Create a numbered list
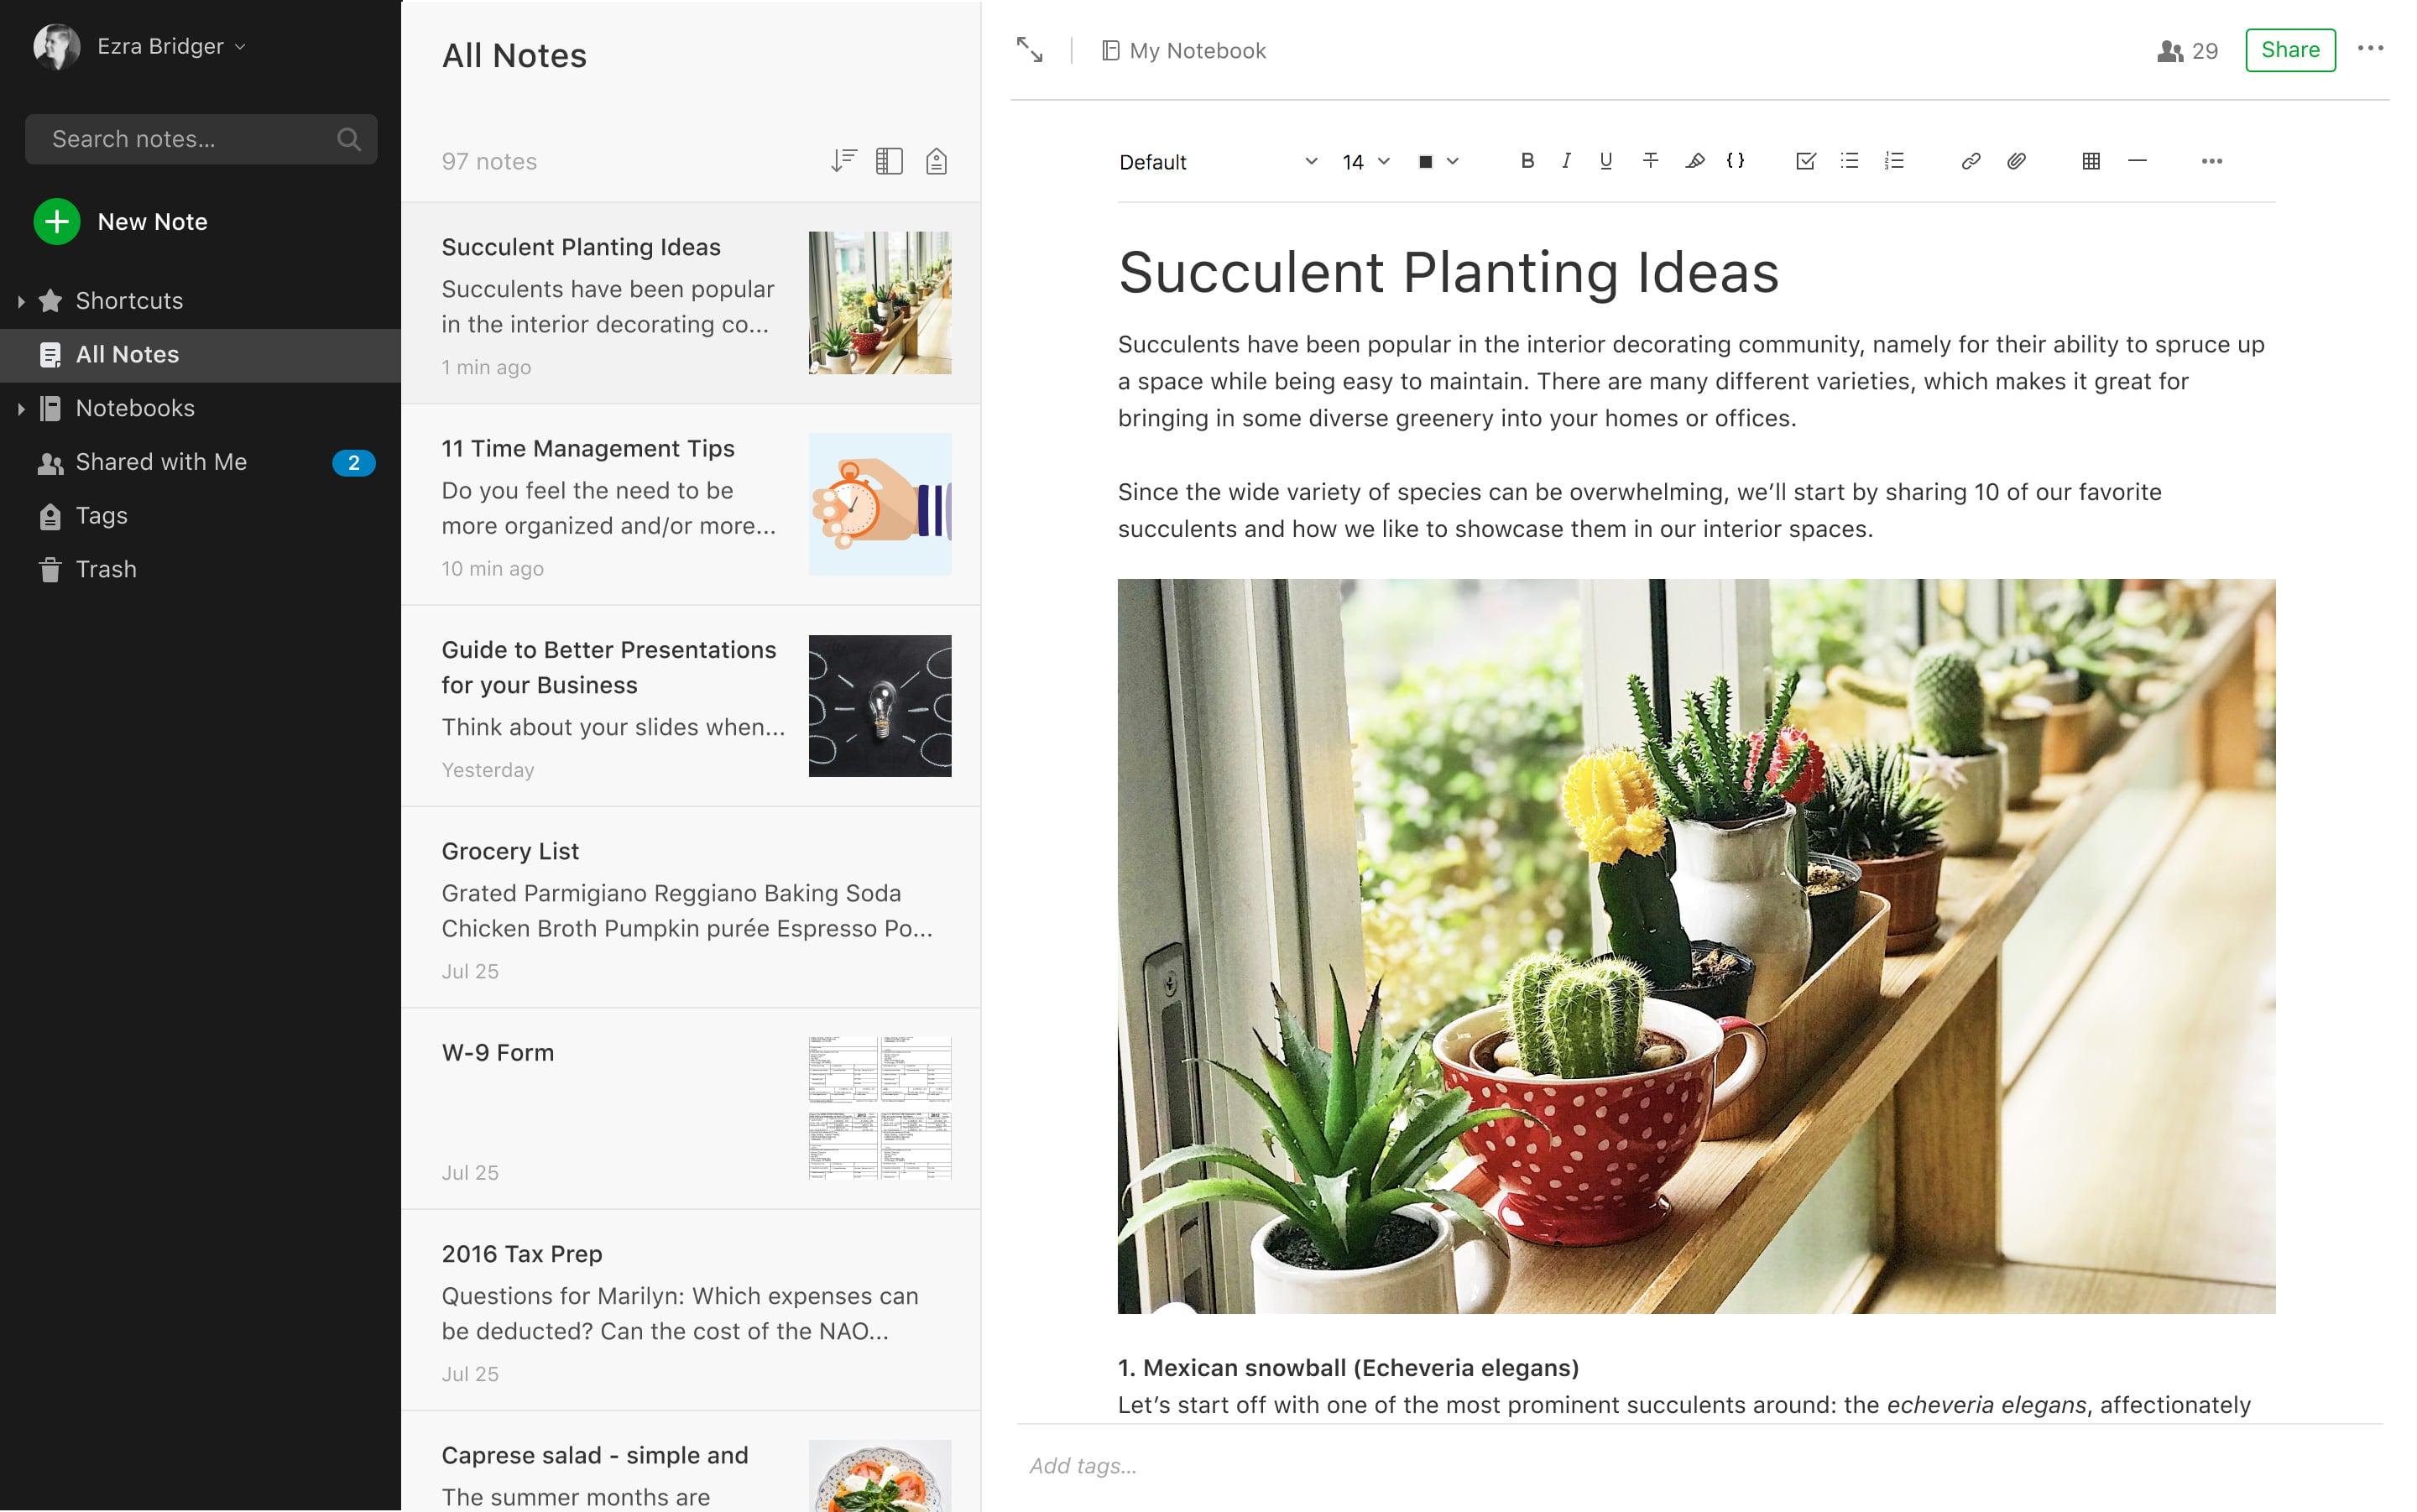The height and width of the screenshot is (1512, 2417). (1893, 161)
